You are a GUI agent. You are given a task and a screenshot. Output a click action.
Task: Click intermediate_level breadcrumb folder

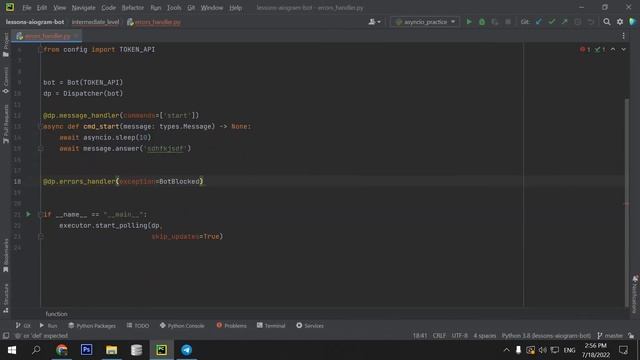(95, 22)
